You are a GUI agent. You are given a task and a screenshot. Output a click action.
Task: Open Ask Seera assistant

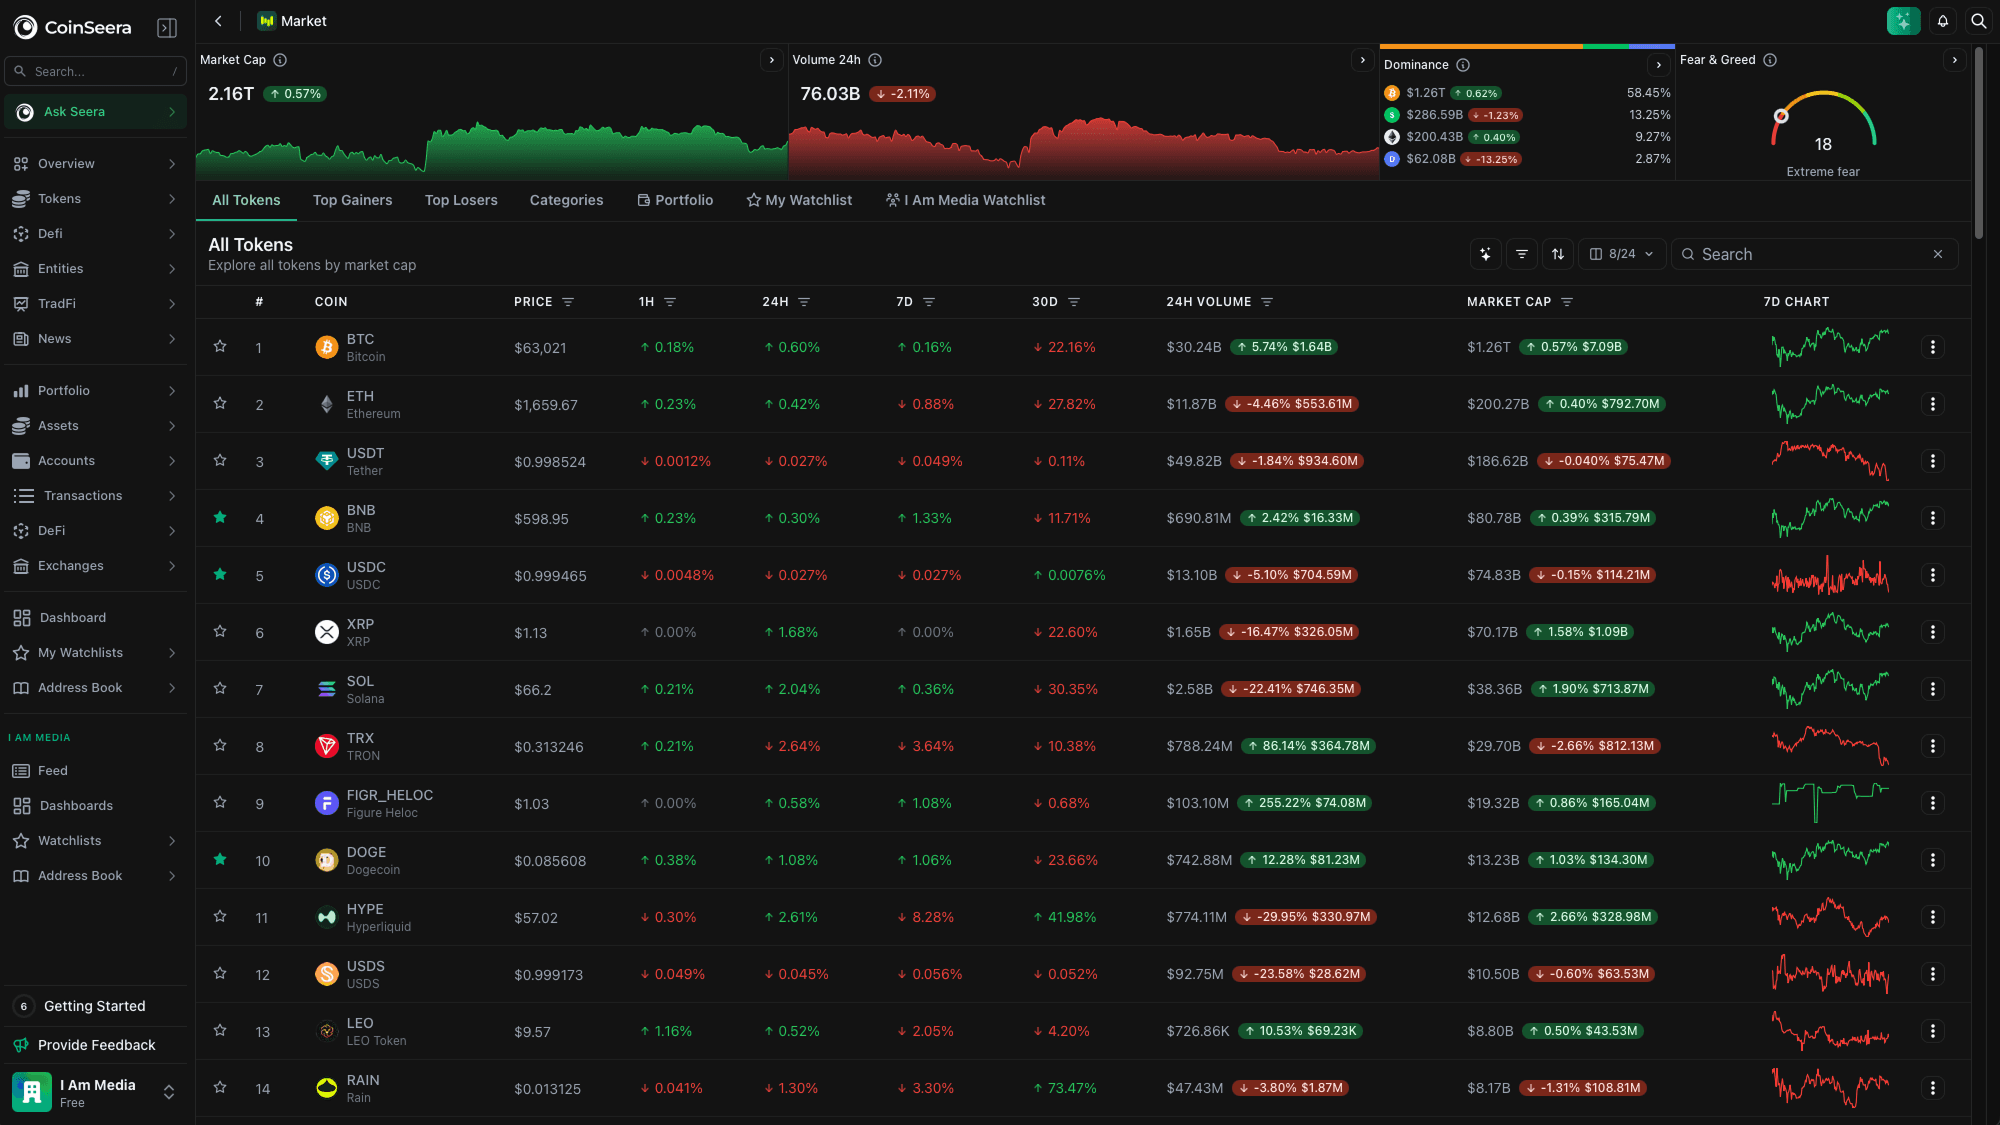click(95, 112)
